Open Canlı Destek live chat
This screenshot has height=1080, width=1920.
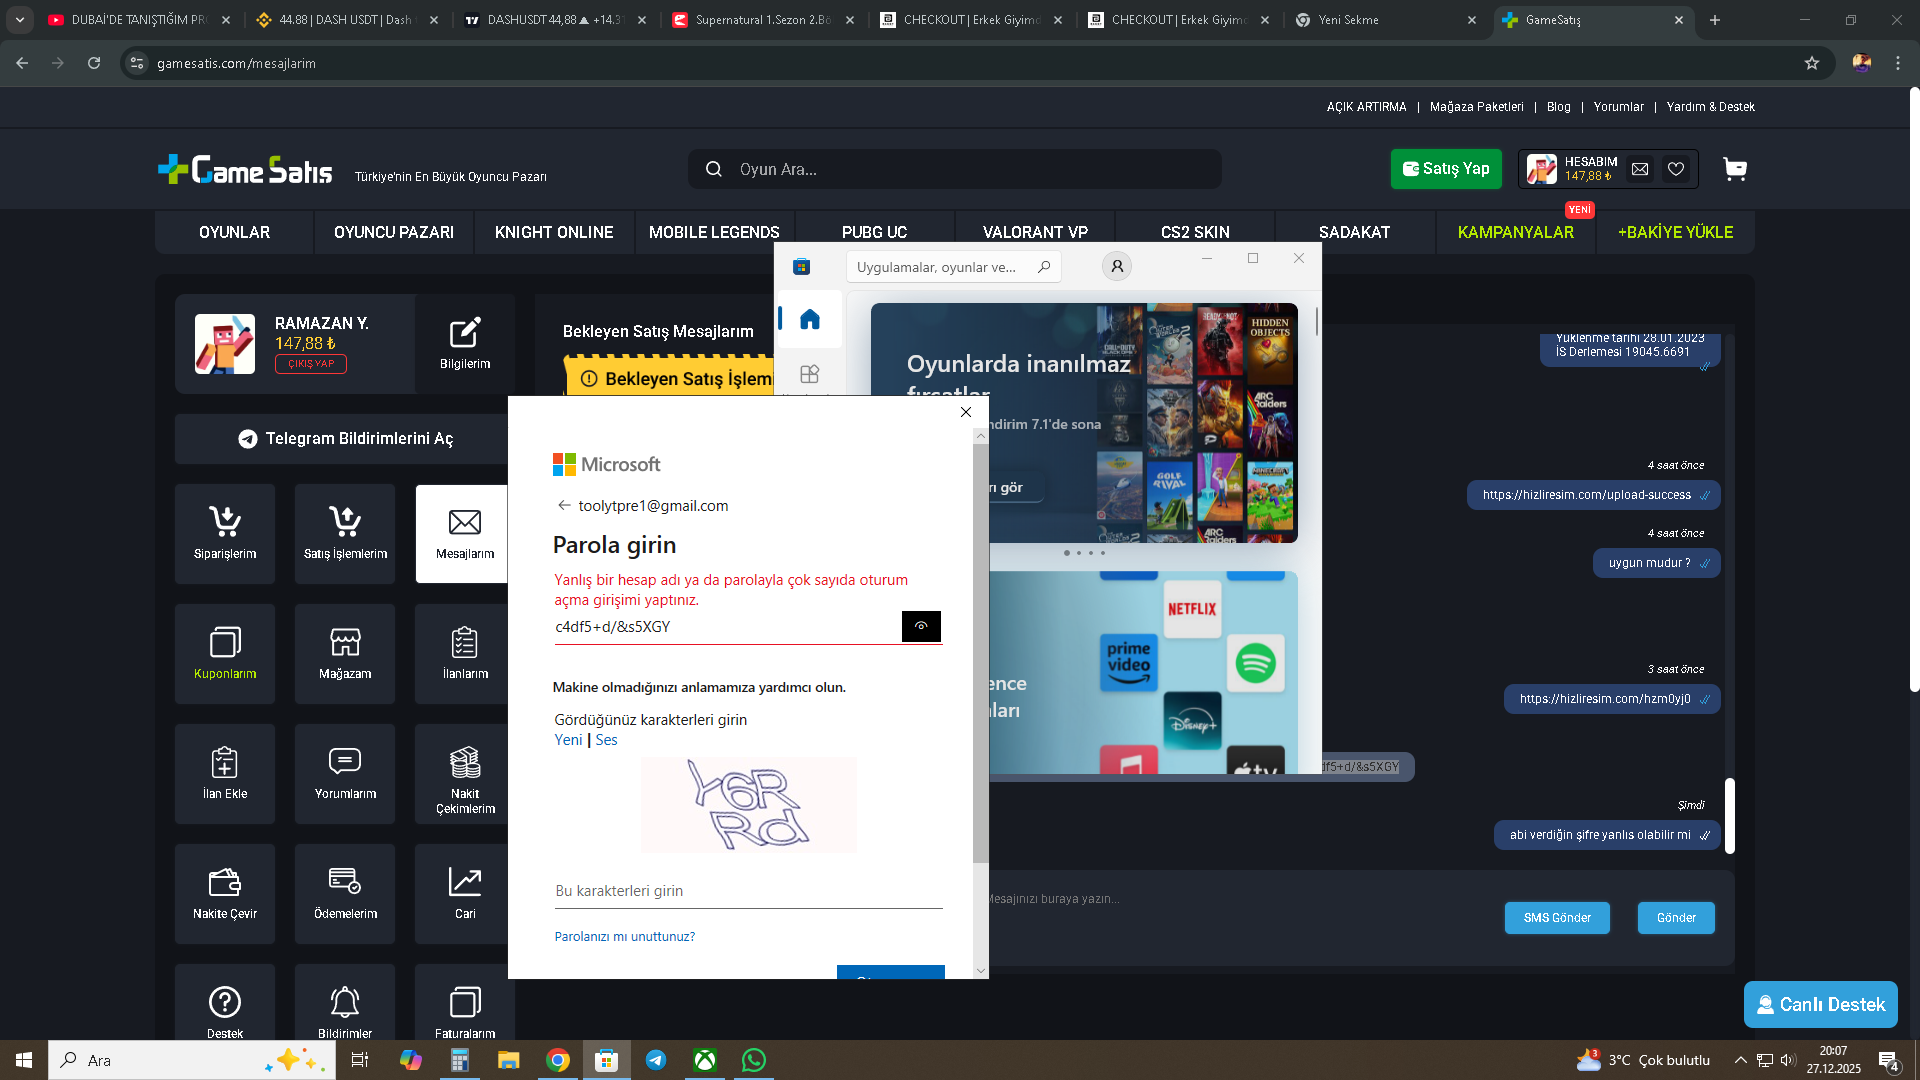pos(1821,1004)
